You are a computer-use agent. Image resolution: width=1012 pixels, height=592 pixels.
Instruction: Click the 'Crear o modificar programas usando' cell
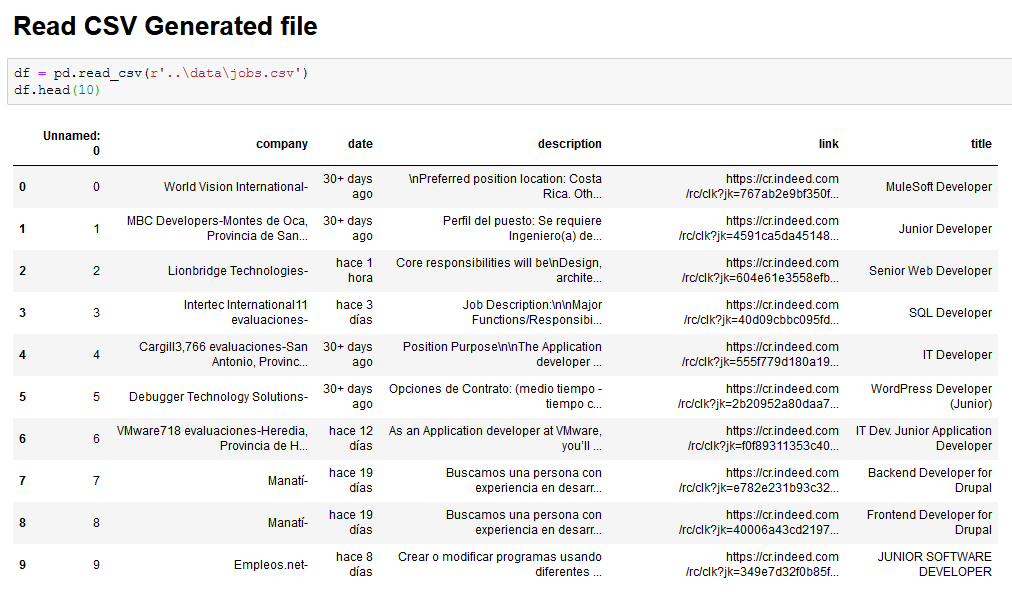click(500, 564)
